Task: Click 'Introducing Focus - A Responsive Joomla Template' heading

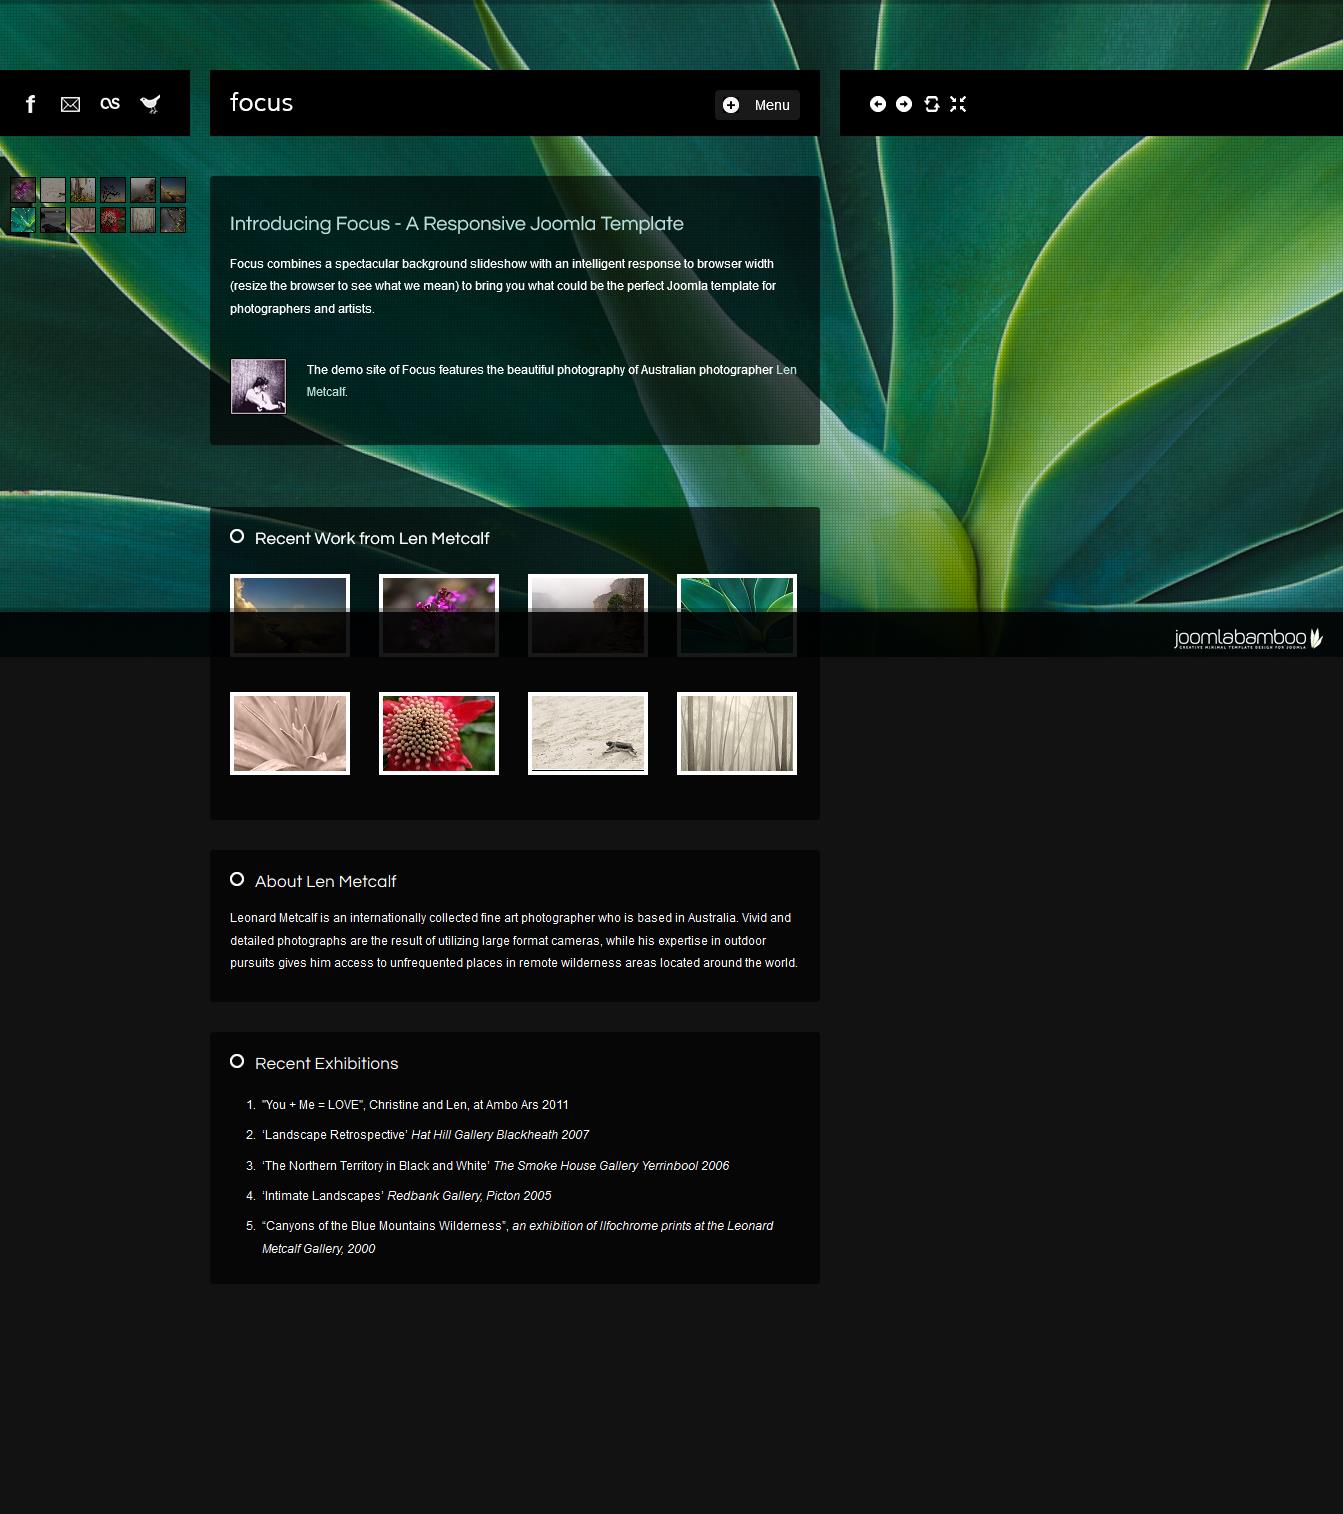Action: coord(457,224)
